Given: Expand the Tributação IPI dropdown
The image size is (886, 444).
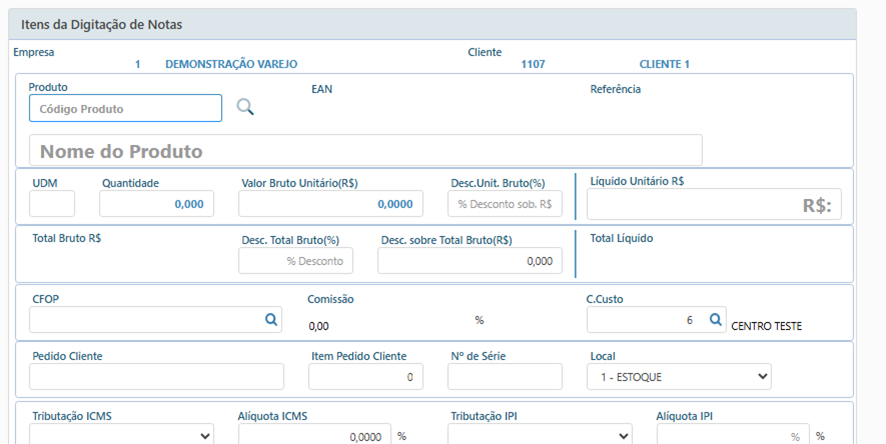Looking at the screenshot, I should pos(540,435).
